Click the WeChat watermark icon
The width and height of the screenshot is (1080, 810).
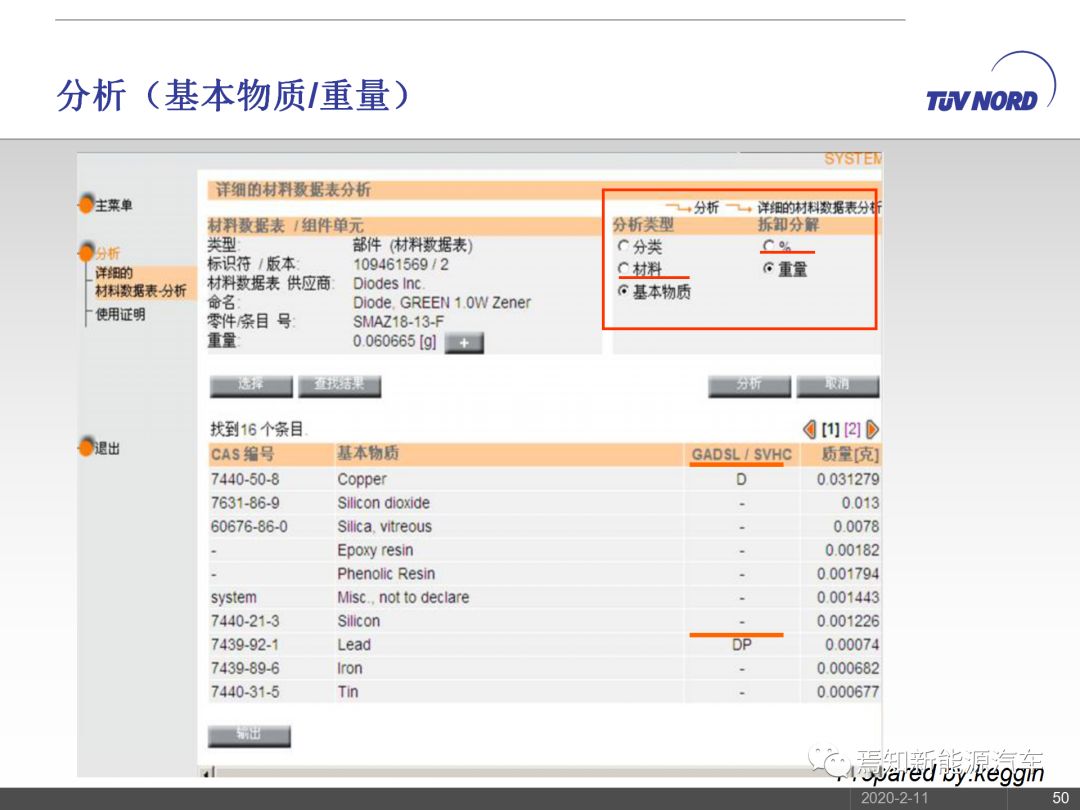[x=830, y=762]
